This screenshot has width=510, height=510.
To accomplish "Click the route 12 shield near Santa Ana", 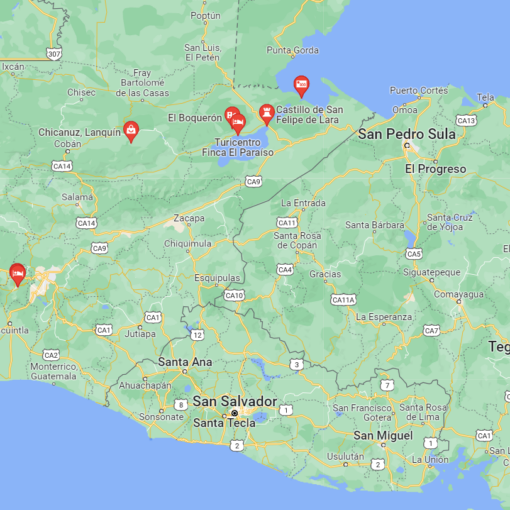I will (197, 335).
